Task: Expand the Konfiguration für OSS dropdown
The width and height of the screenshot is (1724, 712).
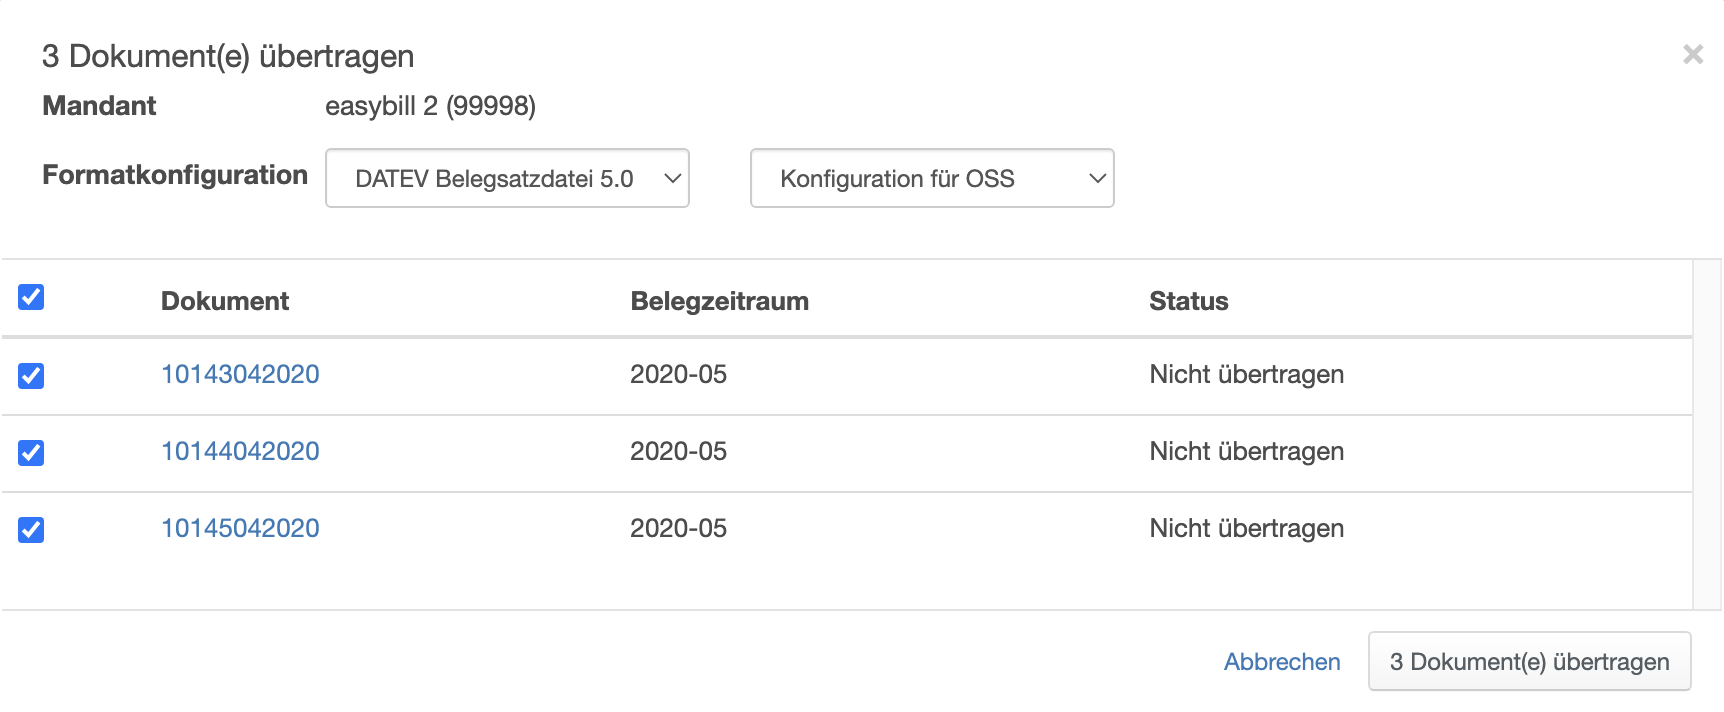Action: 932,179
